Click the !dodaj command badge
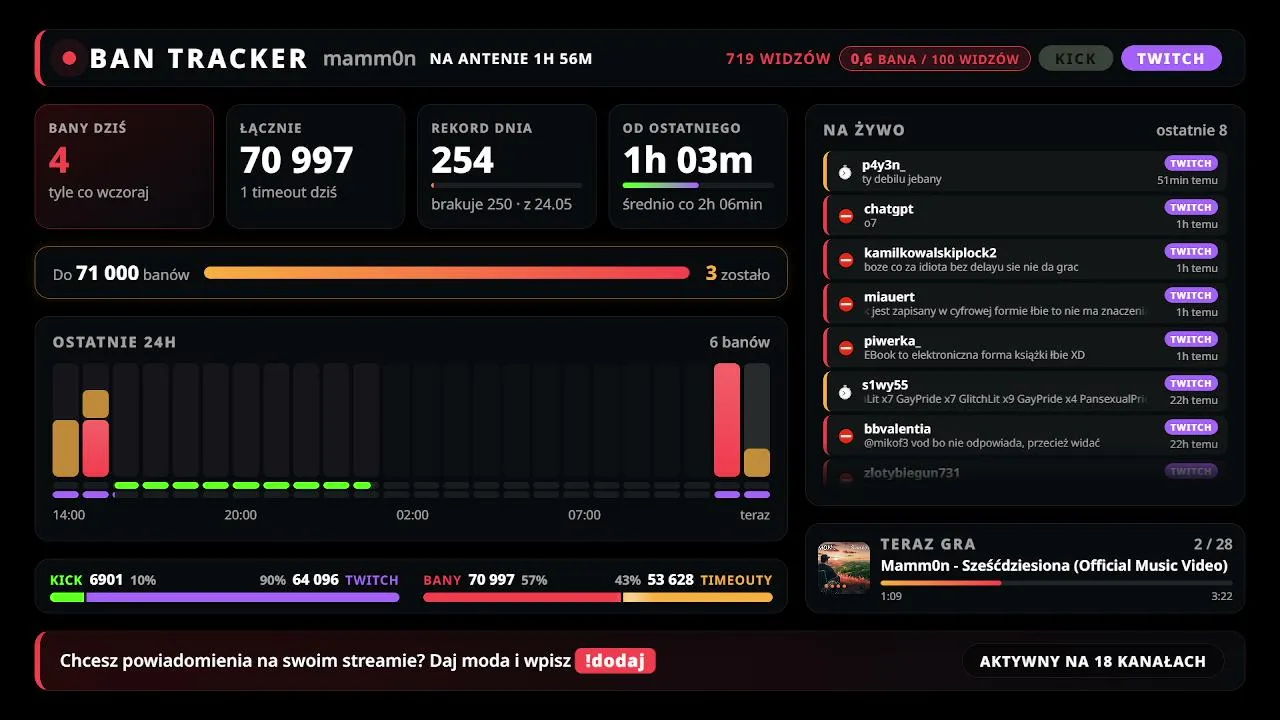Screen dimensions: 1280x720 pos(615,661)
